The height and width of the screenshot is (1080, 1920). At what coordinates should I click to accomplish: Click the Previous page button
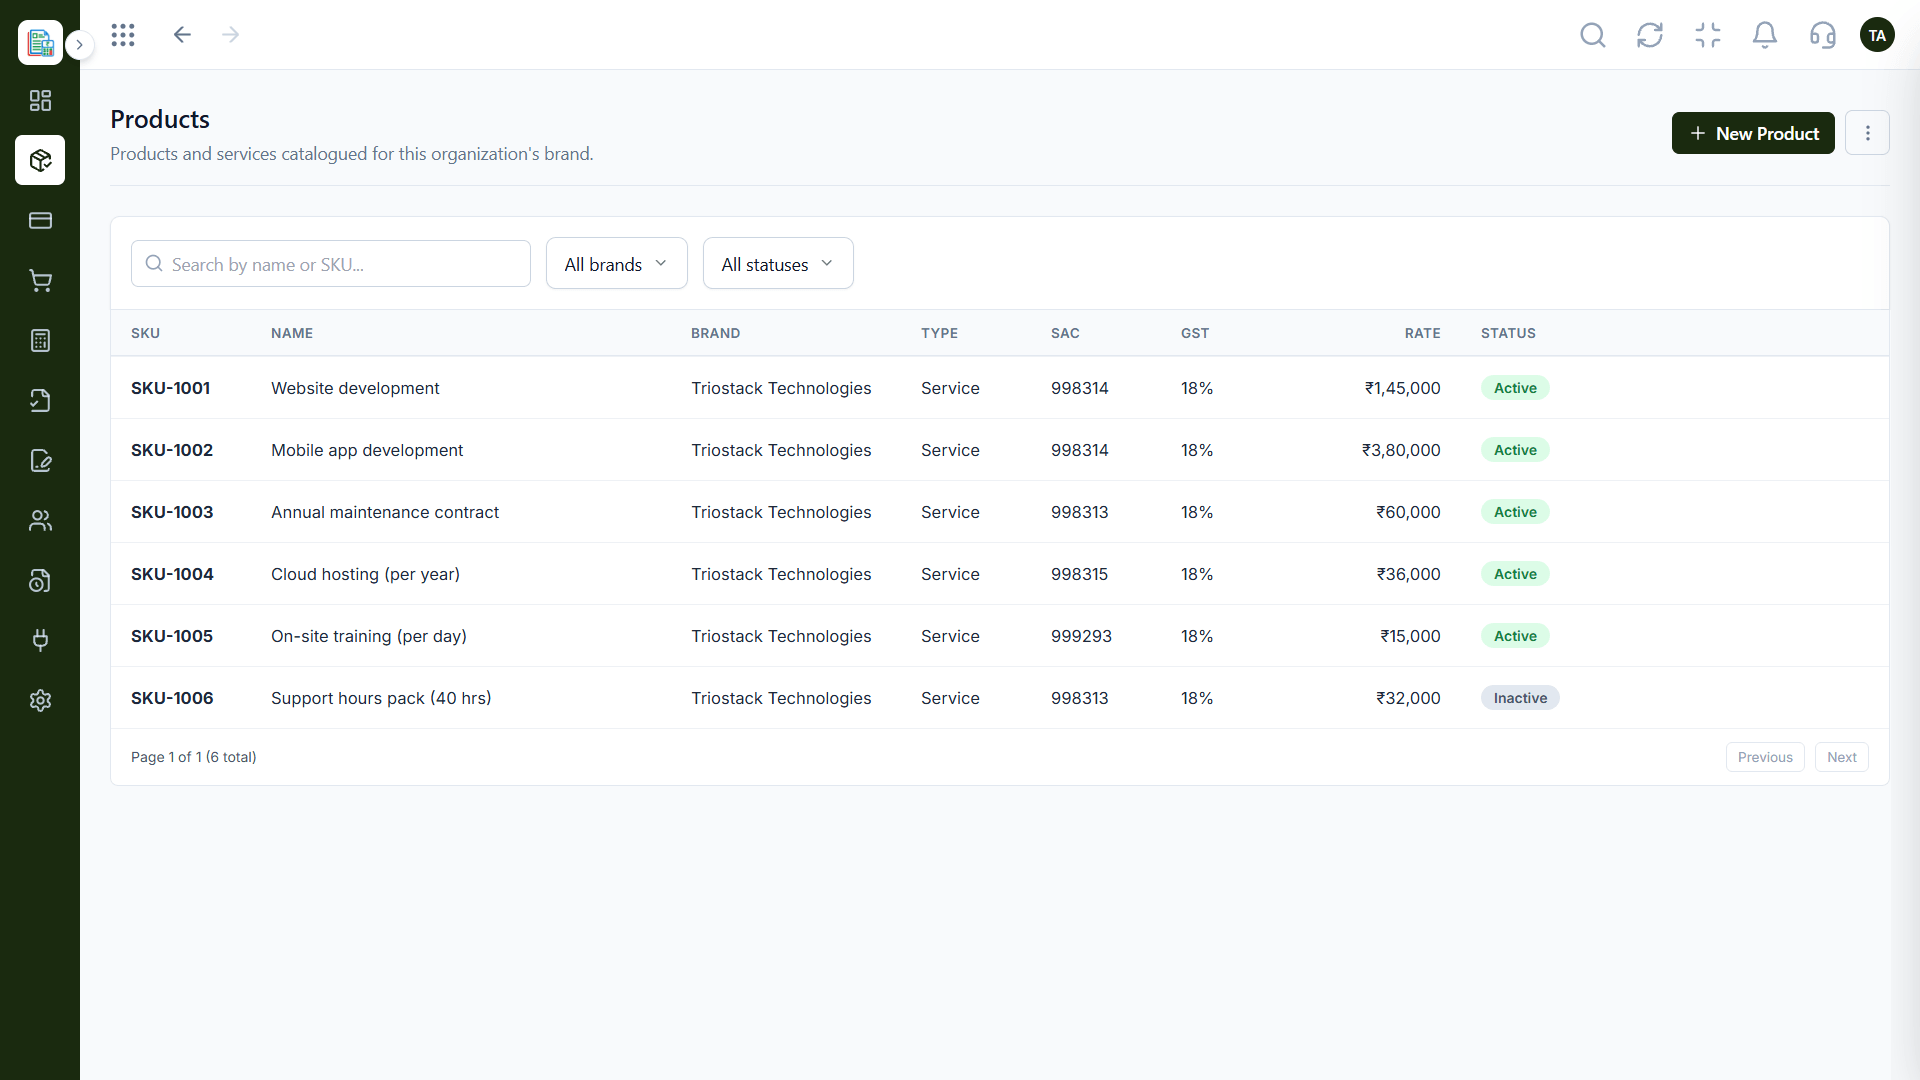tap(1765, 757)
